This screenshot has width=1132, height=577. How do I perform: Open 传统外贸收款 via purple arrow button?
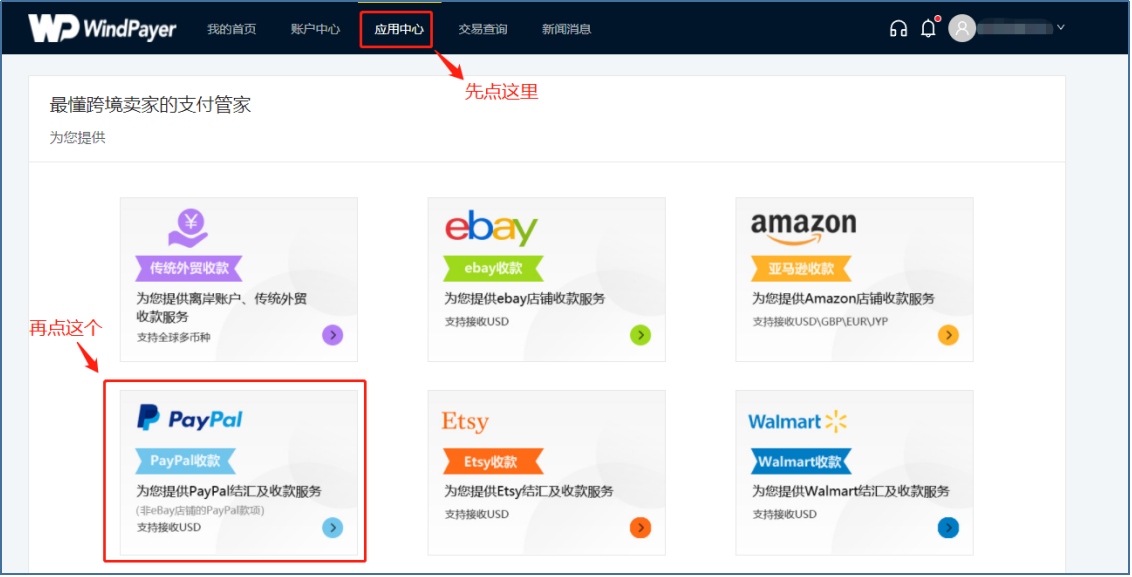pyautogui.click(x=333, y=335)
